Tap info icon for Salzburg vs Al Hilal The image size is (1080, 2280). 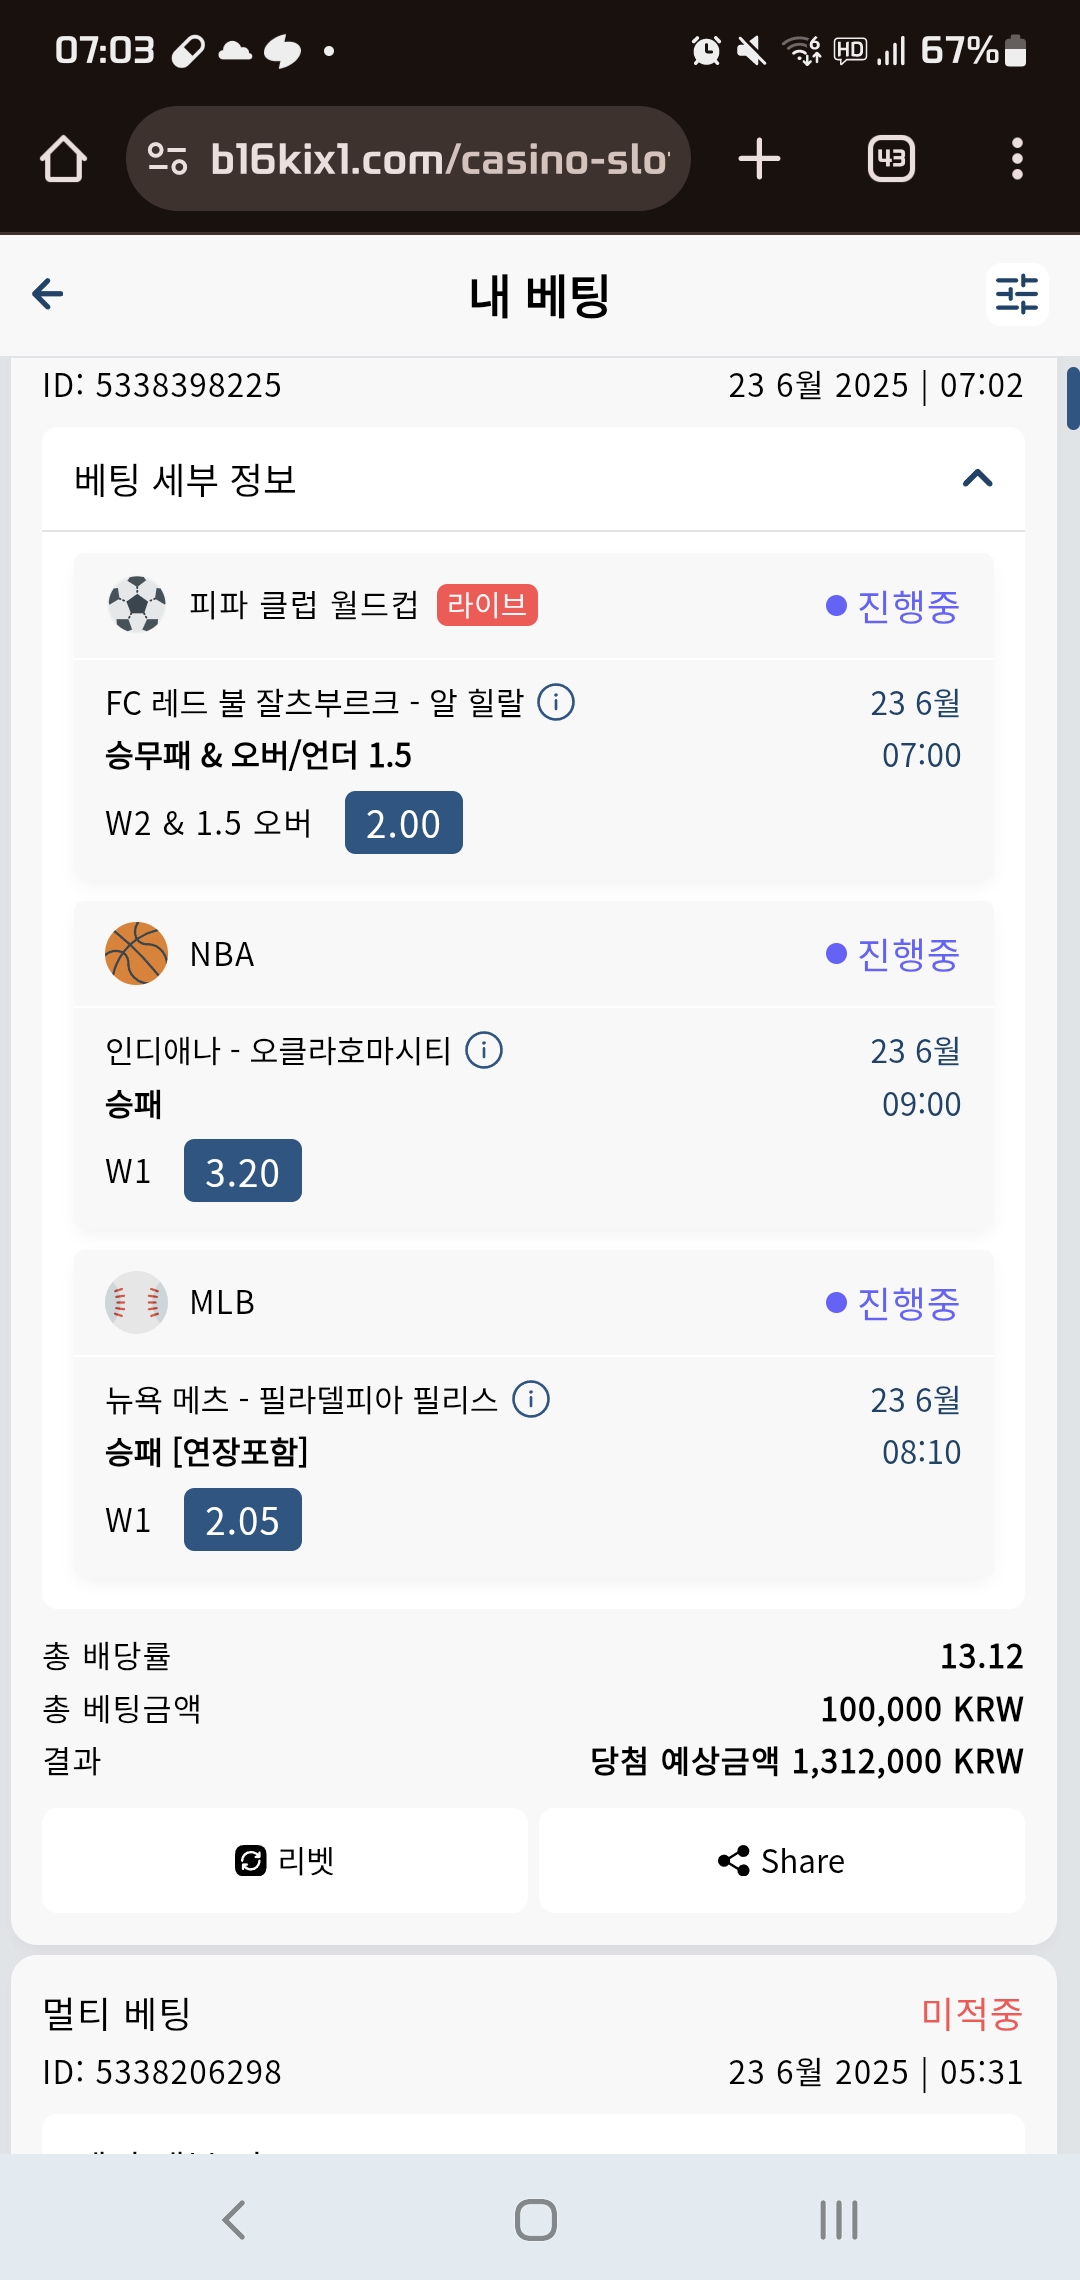point(556,702)
